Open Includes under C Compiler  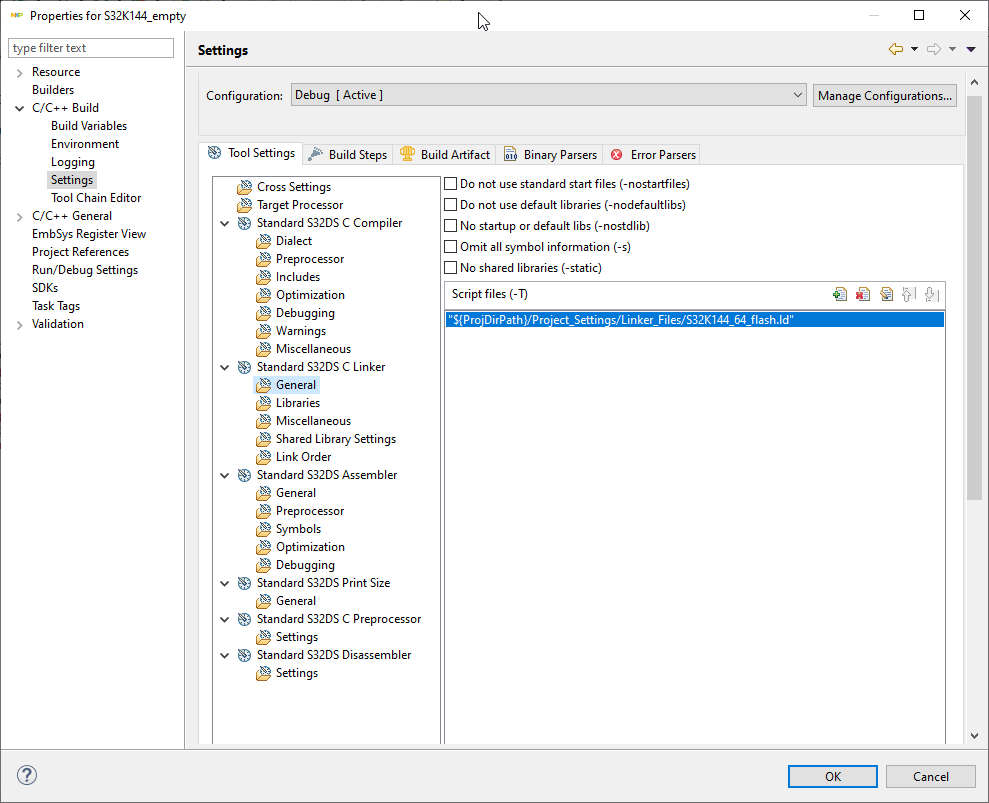(x=298, y=277)
